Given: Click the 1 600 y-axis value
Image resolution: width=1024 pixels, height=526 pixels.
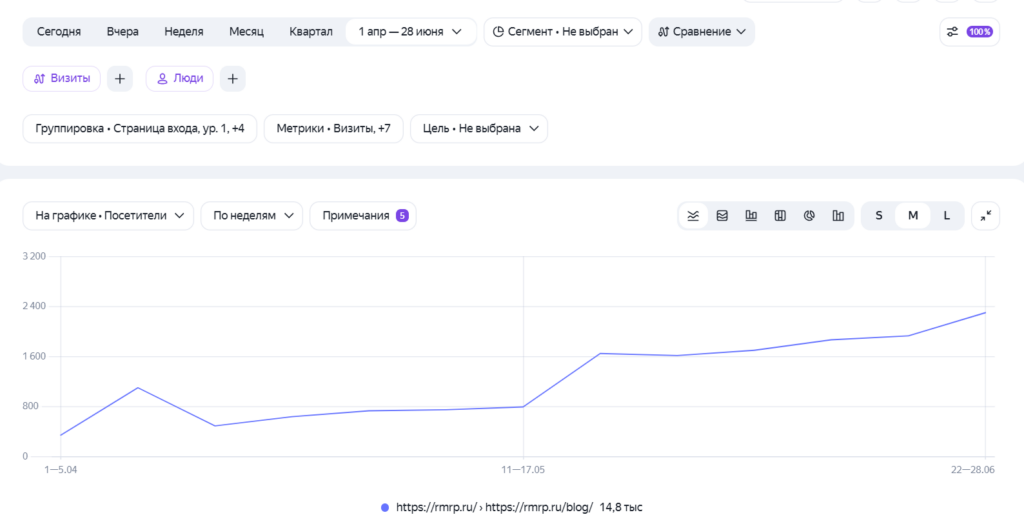Looking at the screenshot, I should 34,356.
